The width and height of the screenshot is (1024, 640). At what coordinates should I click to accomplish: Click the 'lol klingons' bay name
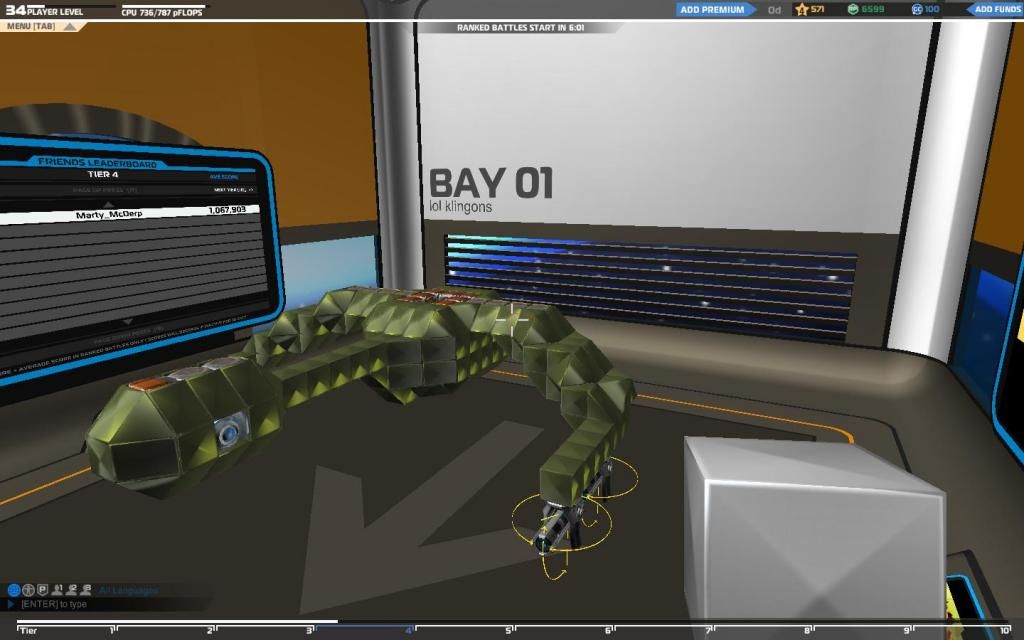[x=461, y=206]
